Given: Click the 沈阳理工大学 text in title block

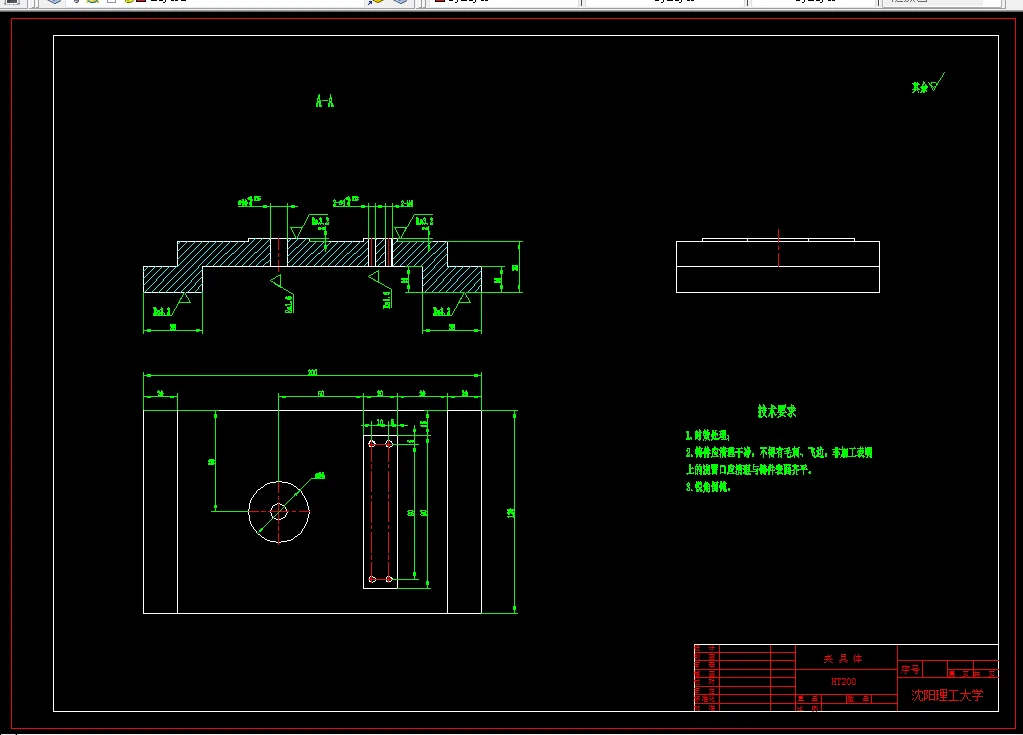Looking at the screenshot, I should (x=947, y=695).
